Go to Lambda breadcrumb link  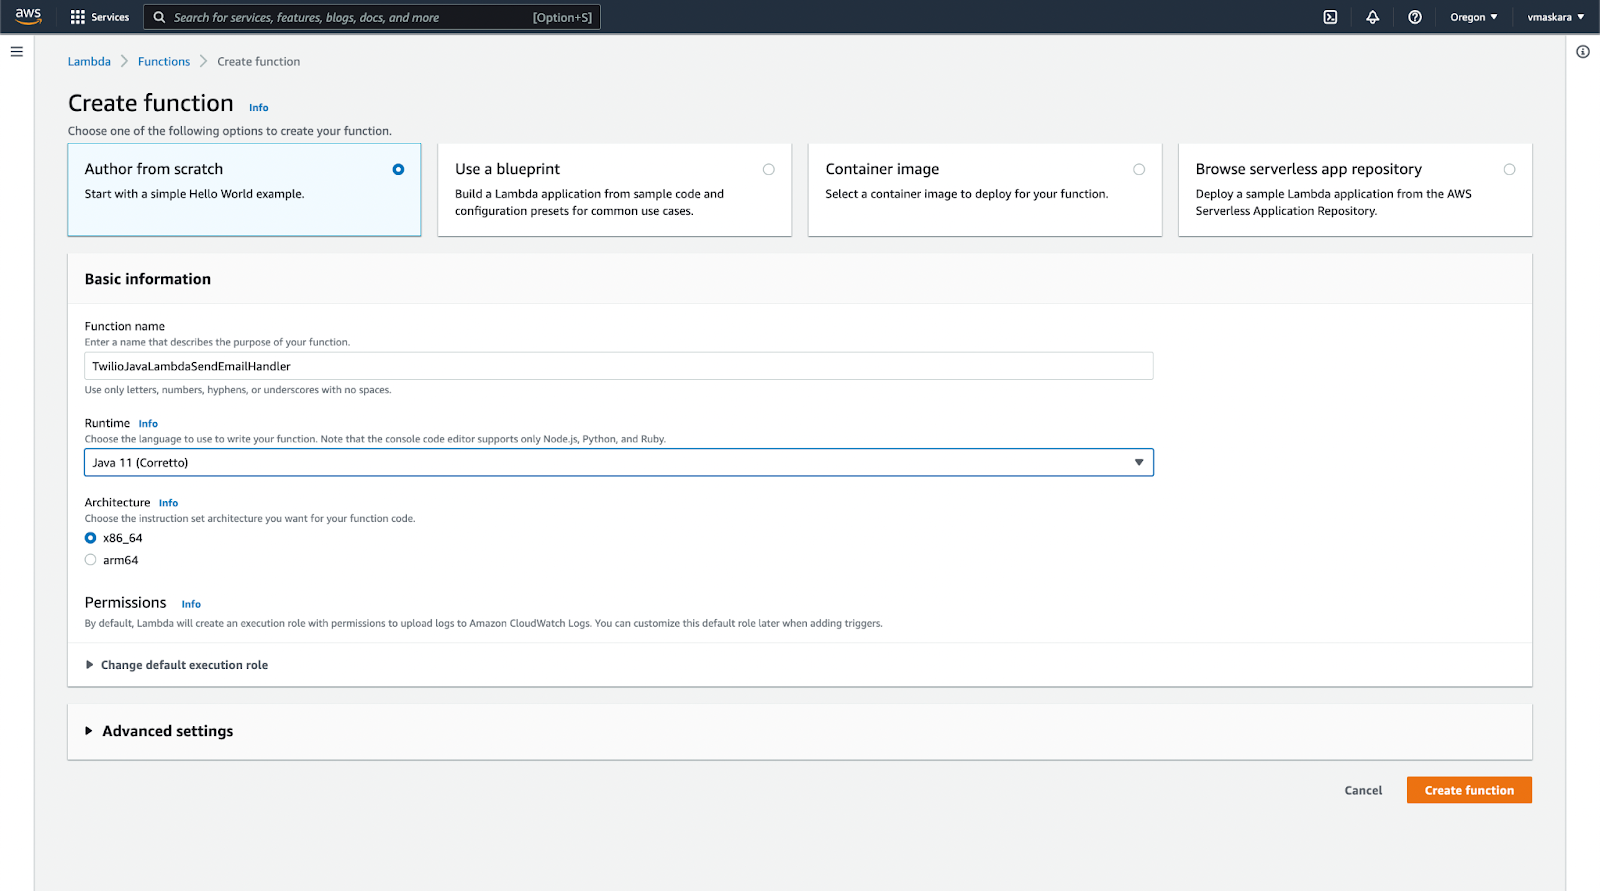pyautogui.click(x=89, y=61)
